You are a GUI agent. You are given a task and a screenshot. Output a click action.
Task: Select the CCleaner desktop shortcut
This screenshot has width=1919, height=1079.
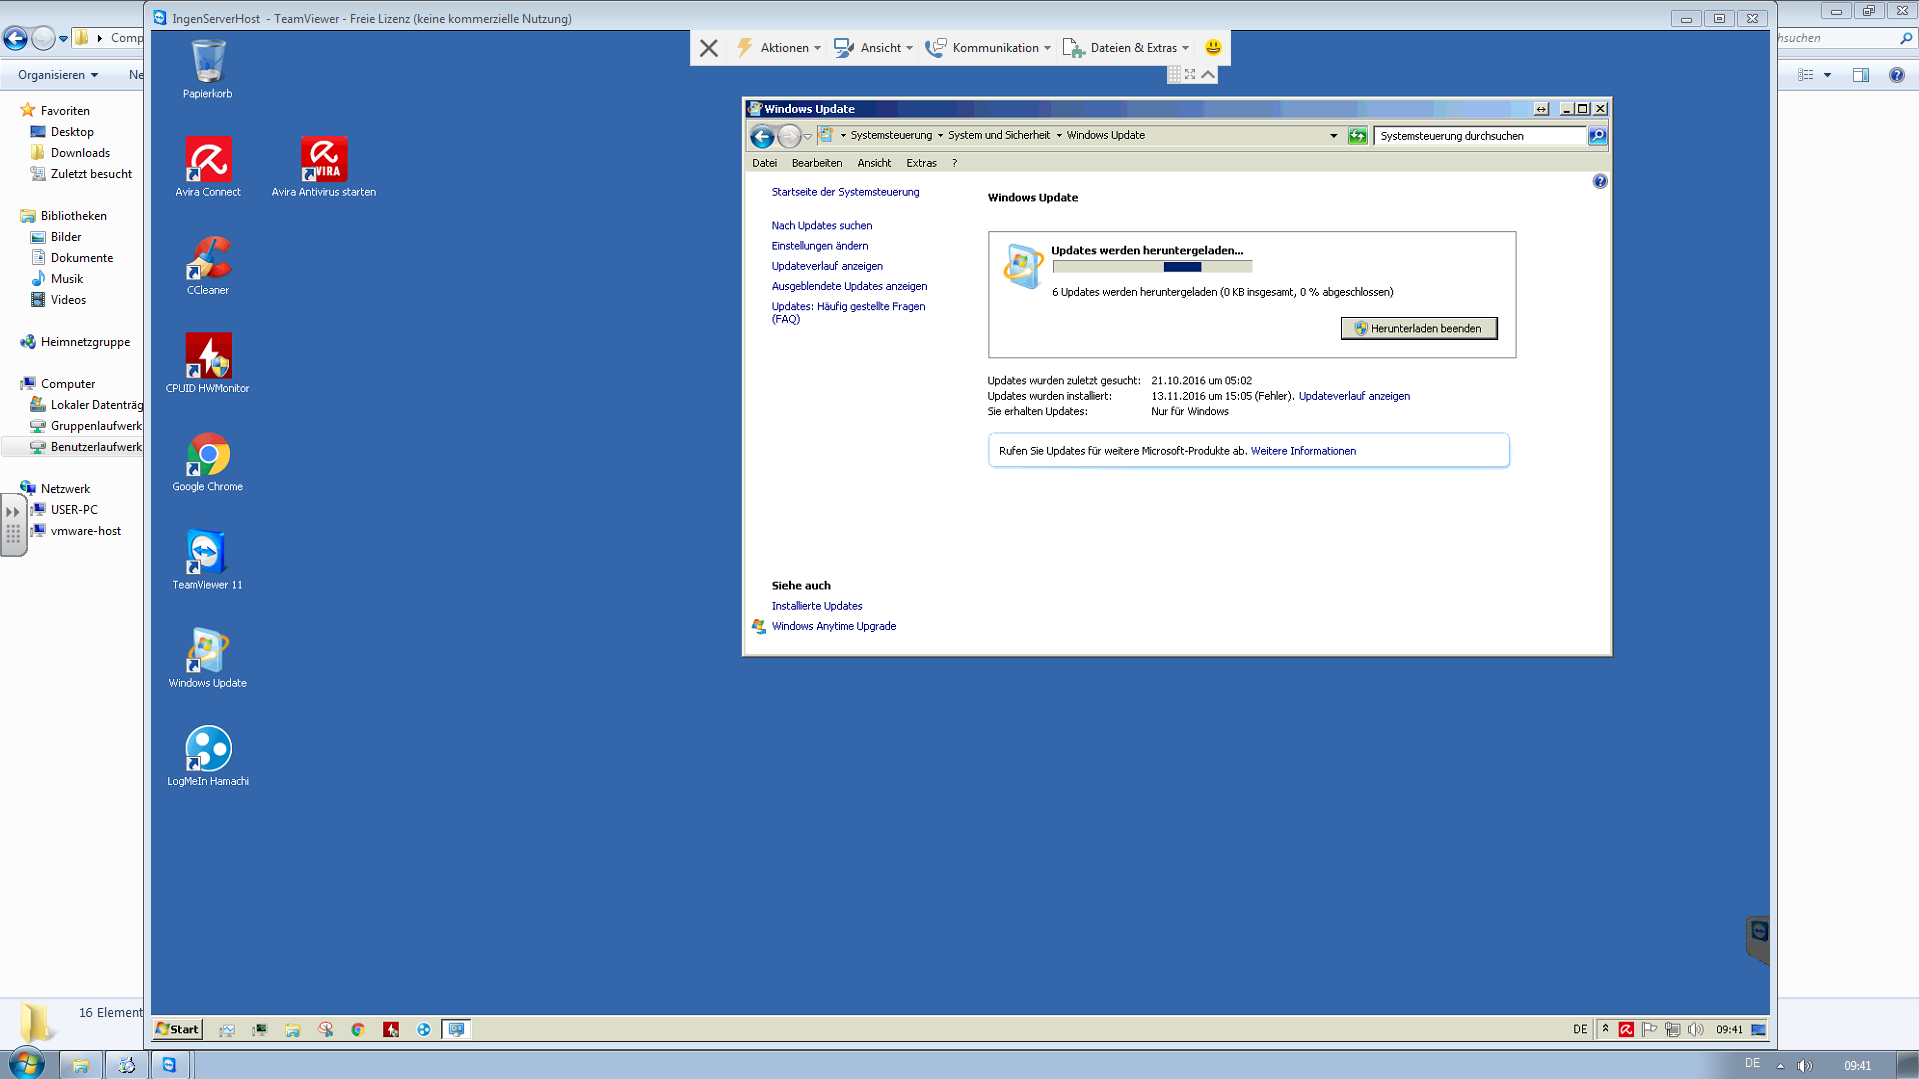(x=207, y=264)
